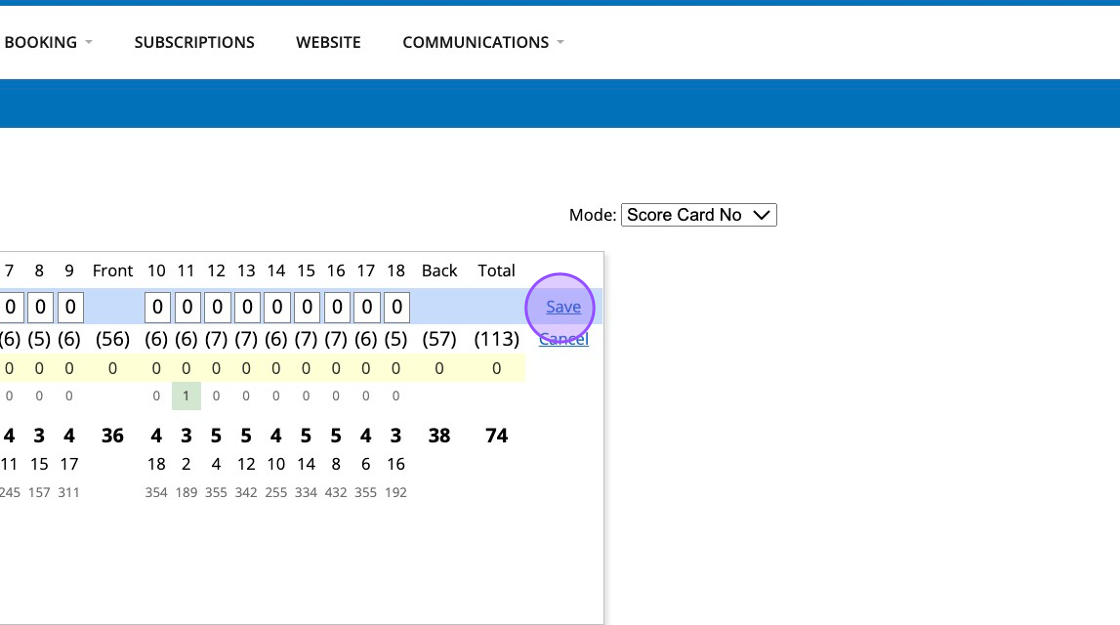Select the hole 15 score field
1120x625 pixels.
pos(307,307)
